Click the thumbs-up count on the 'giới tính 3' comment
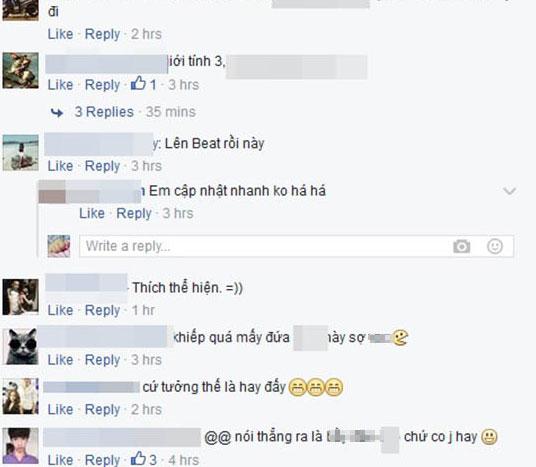536x467 pixels. click(144, 84)
